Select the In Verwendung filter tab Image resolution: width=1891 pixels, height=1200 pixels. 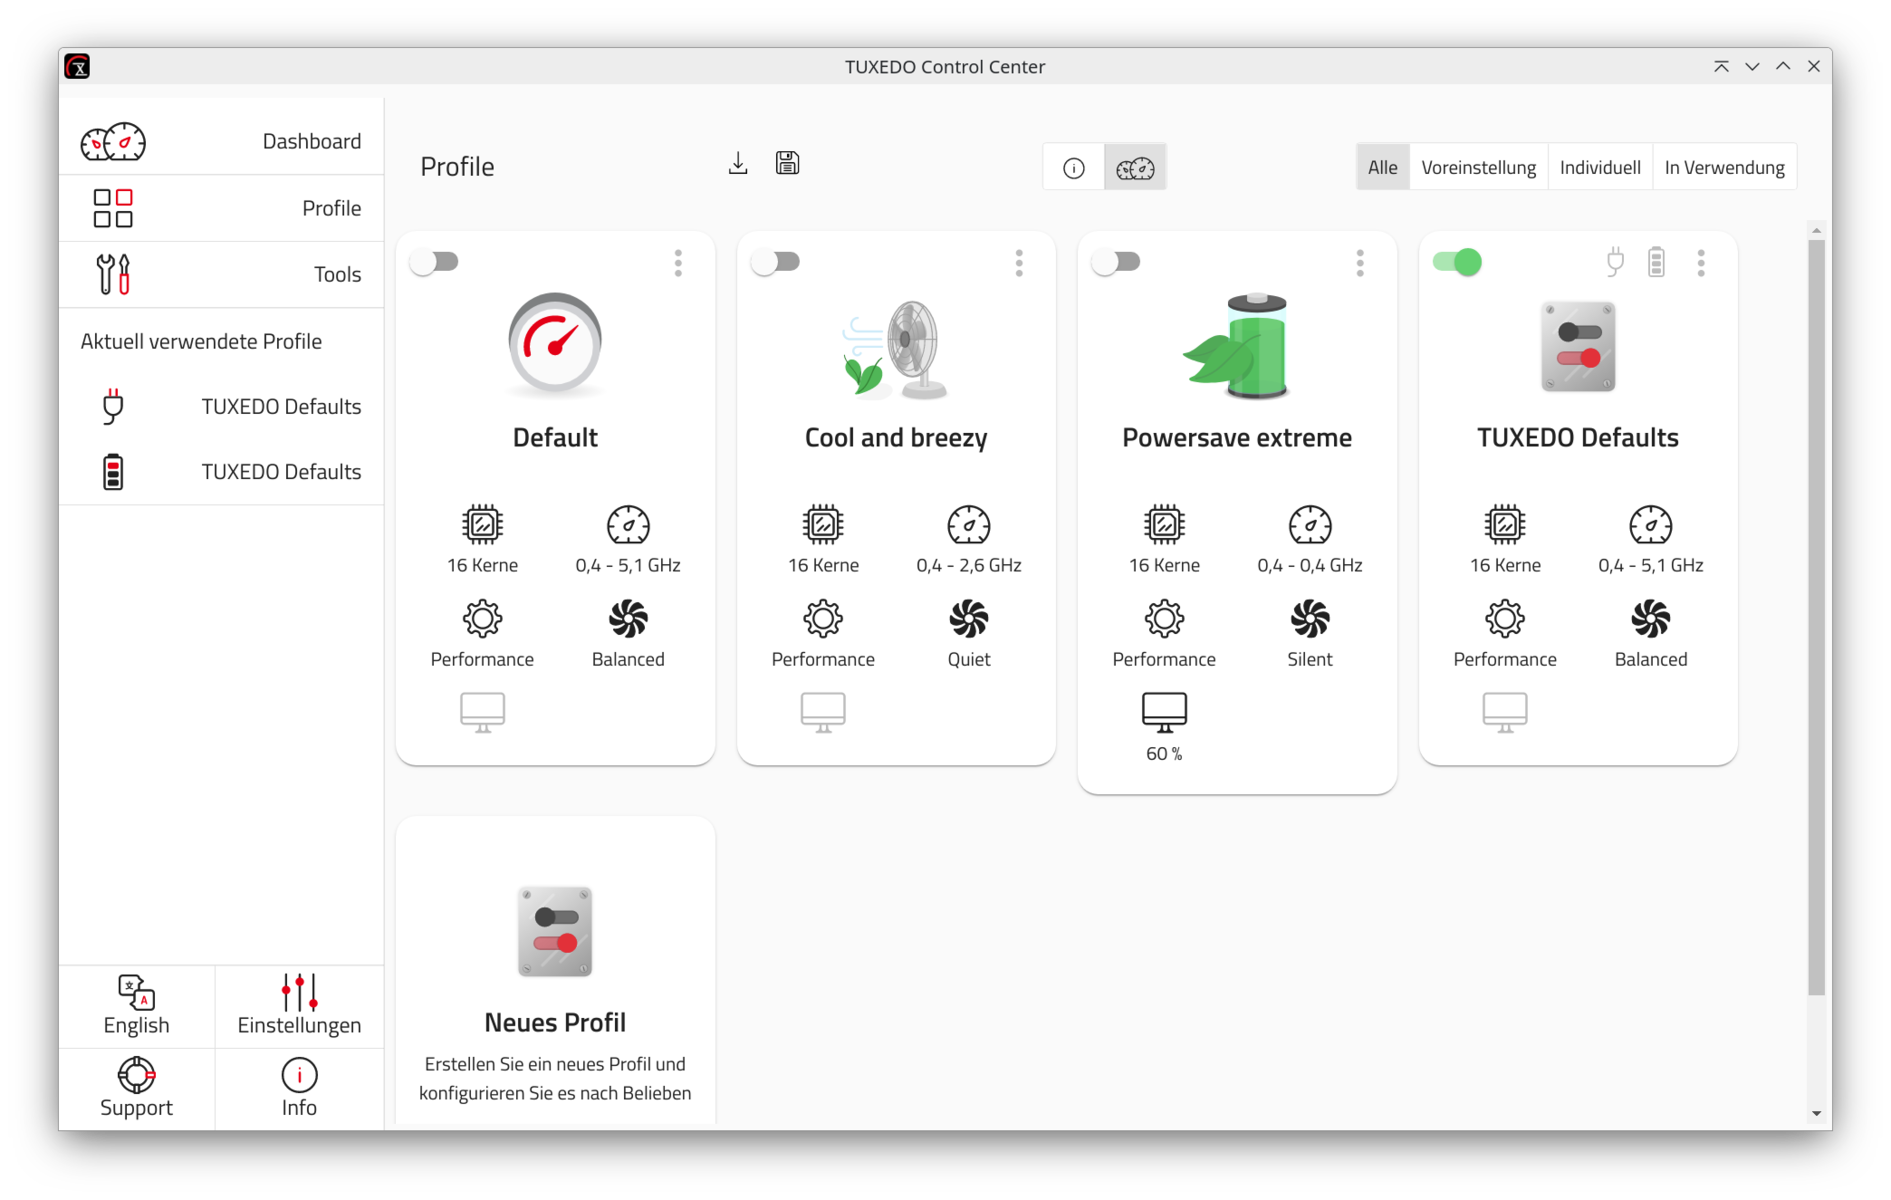point(1724,167)
